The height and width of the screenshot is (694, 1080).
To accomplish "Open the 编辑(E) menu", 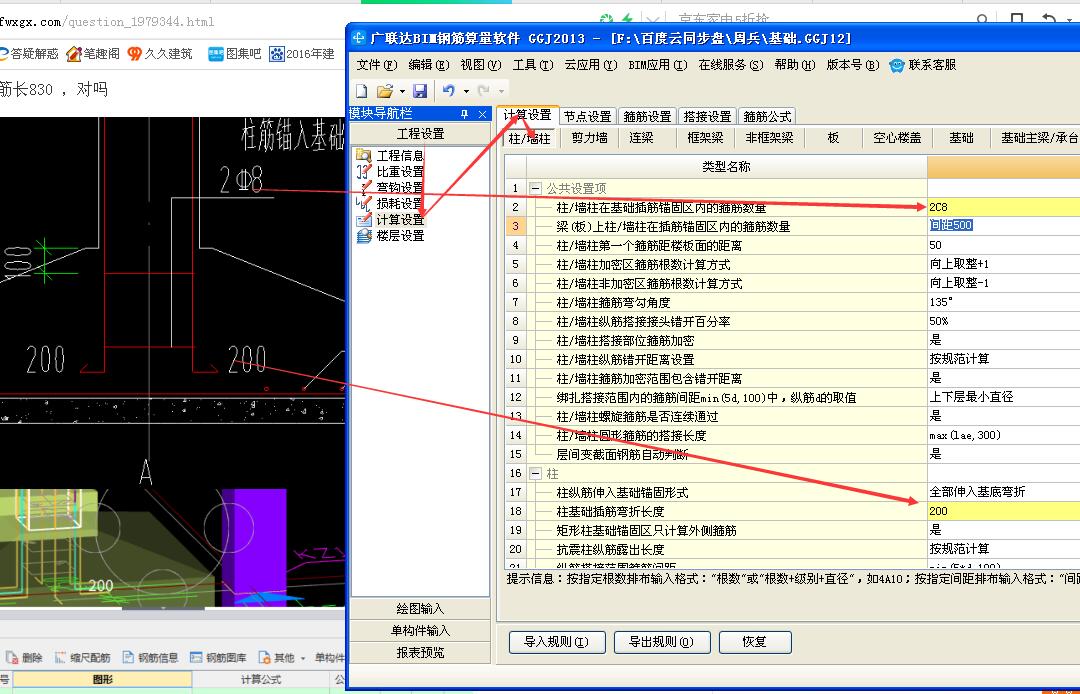I will (428, 65).
